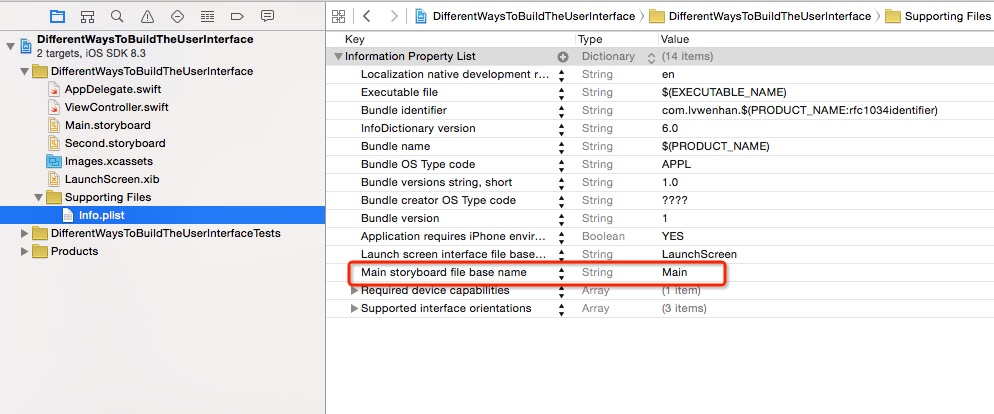
Task: Open the Issue navigator warning icon
Action: tap(147, 16)
